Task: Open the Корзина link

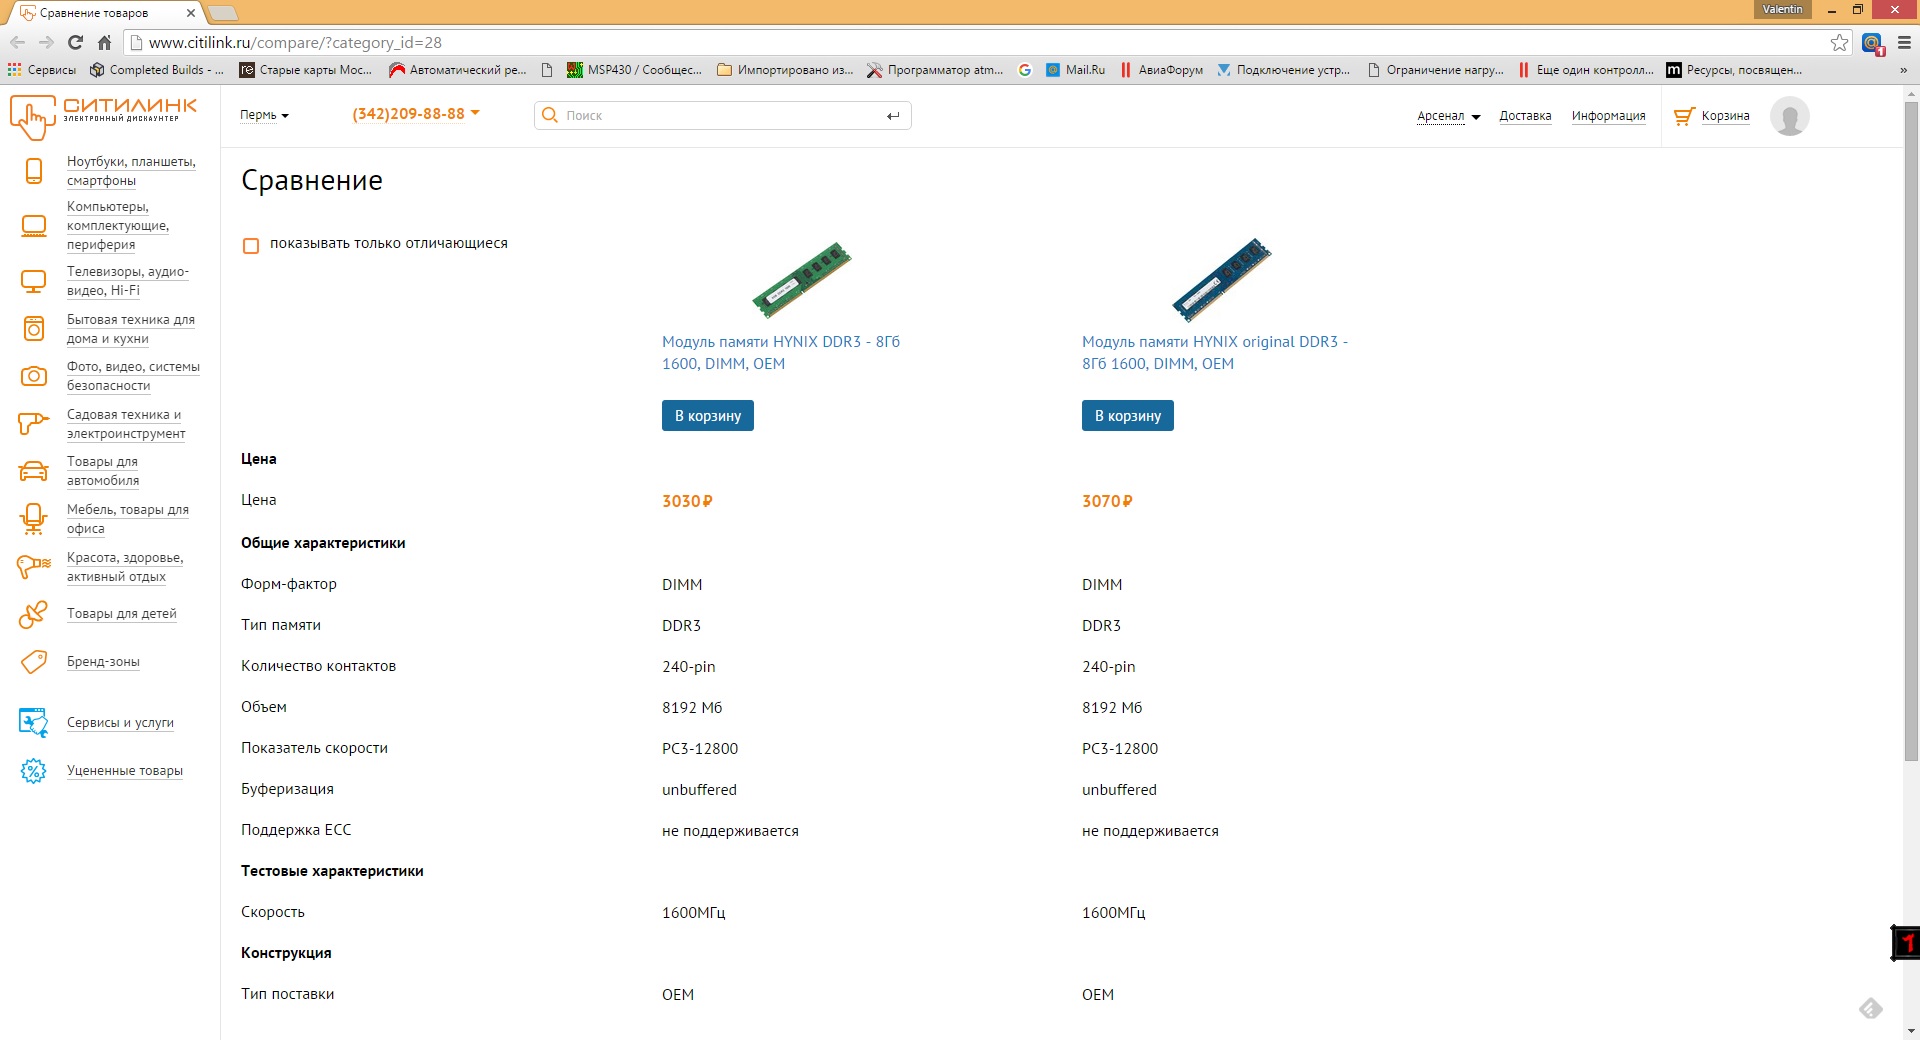Action: 1725,116
